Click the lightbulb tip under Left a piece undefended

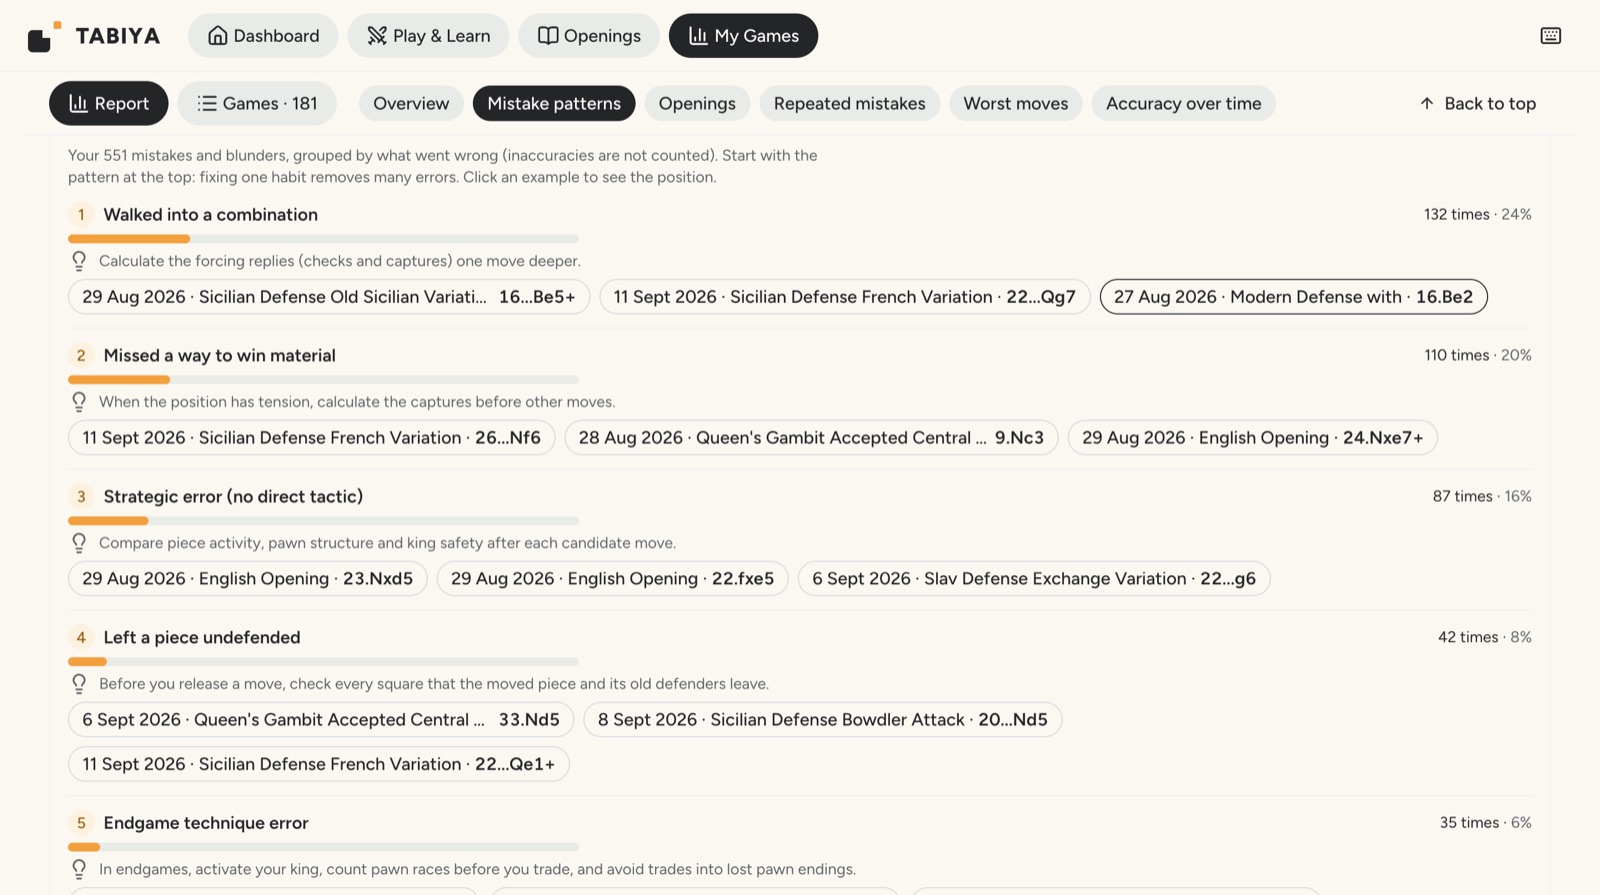pyautogui.click(x=79, y=684)
